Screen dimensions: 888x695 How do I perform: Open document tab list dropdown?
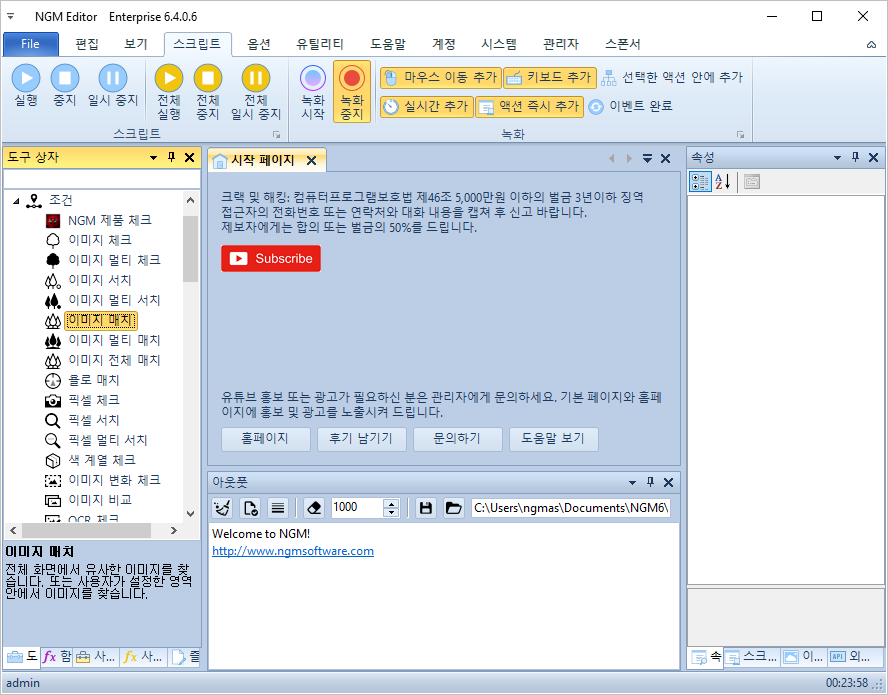647,159
